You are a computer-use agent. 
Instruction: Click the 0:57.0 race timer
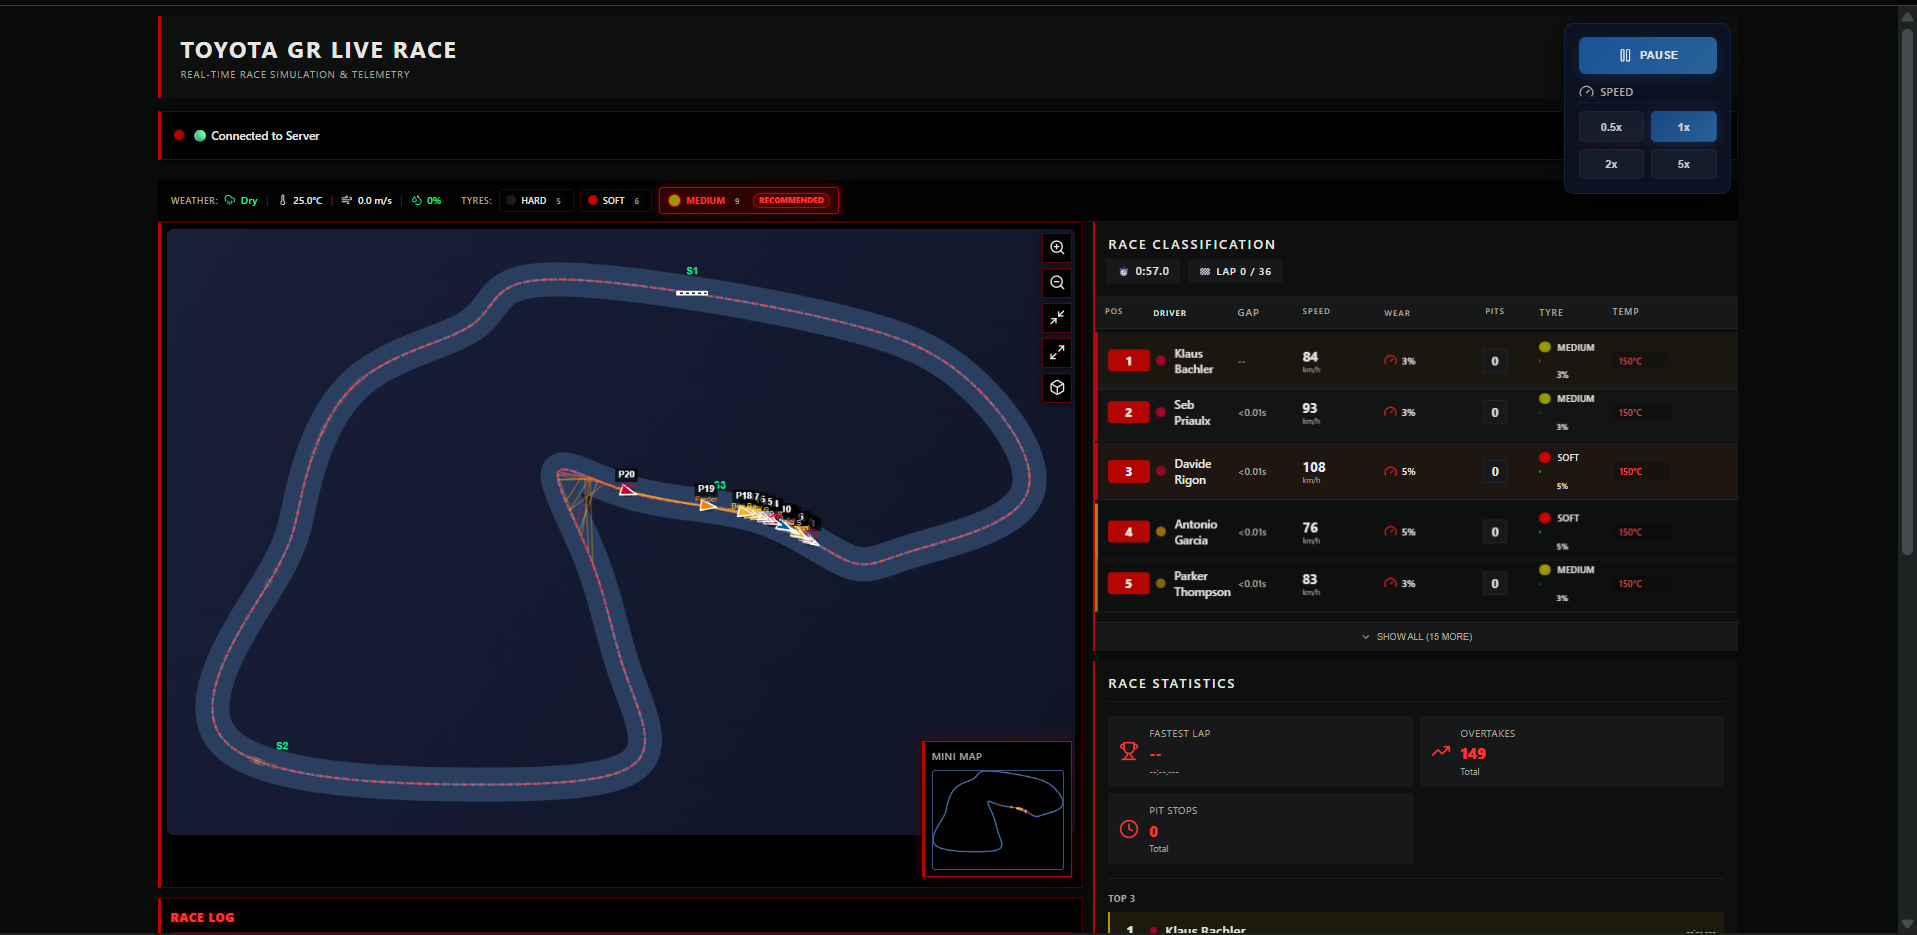(1143, 272)
